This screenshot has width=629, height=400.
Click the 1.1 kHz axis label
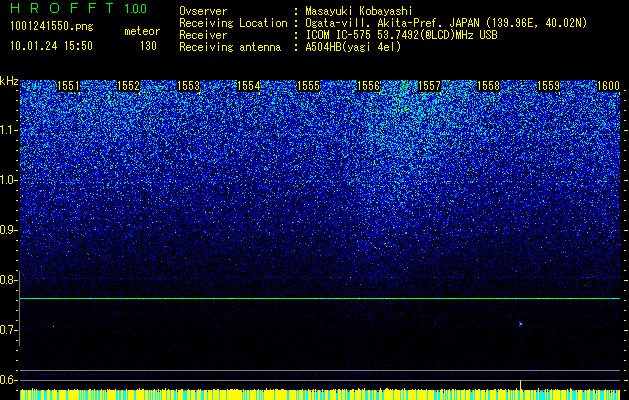pyautogui.click(x=8, y=130)
